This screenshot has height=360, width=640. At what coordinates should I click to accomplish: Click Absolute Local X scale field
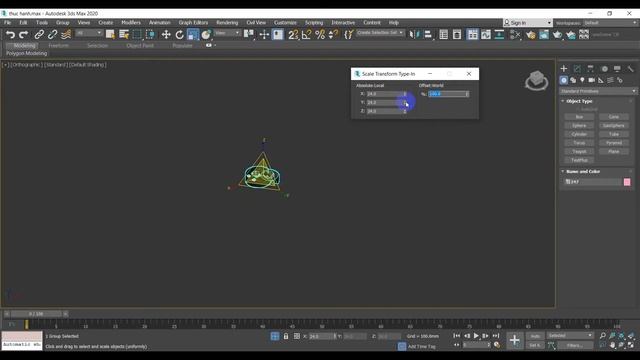click(x=384, y=94)
